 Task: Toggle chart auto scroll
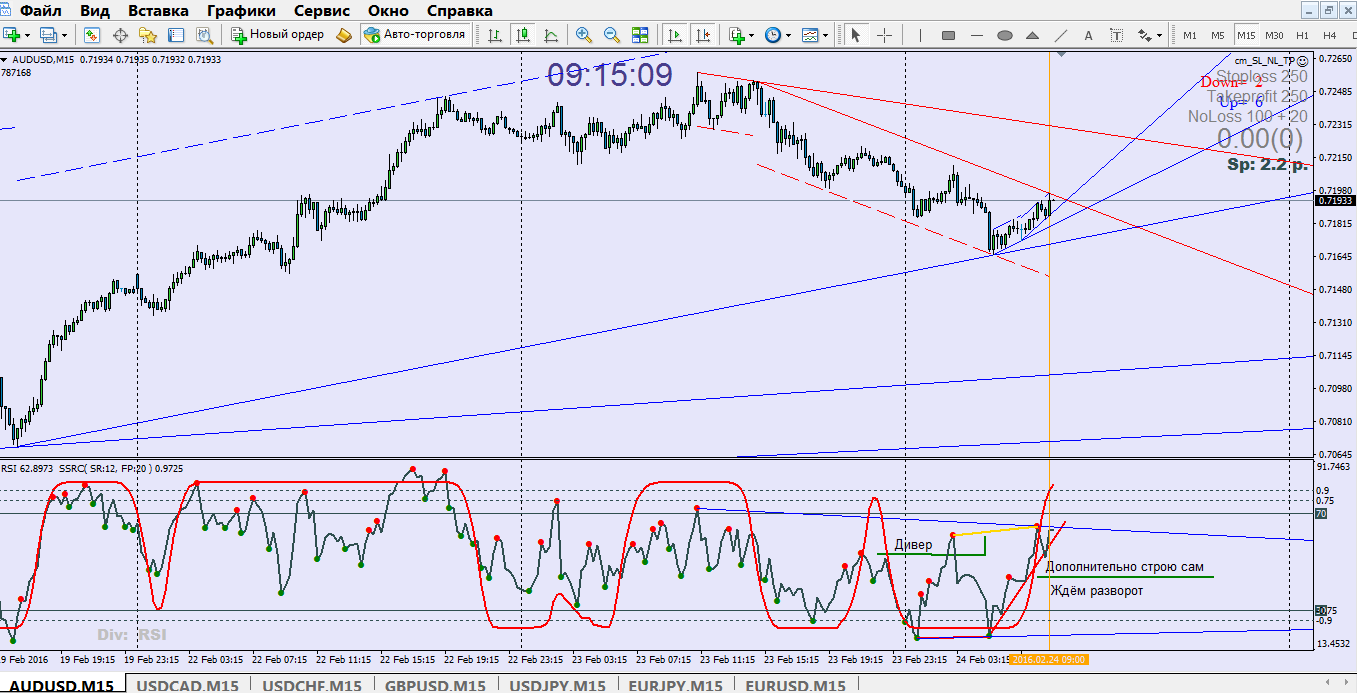[675, 35]
